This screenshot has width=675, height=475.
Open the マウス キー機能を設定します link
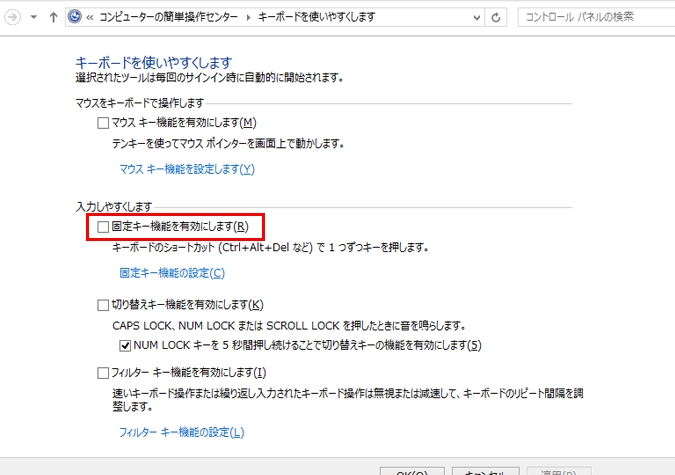[x=187, y=169]
